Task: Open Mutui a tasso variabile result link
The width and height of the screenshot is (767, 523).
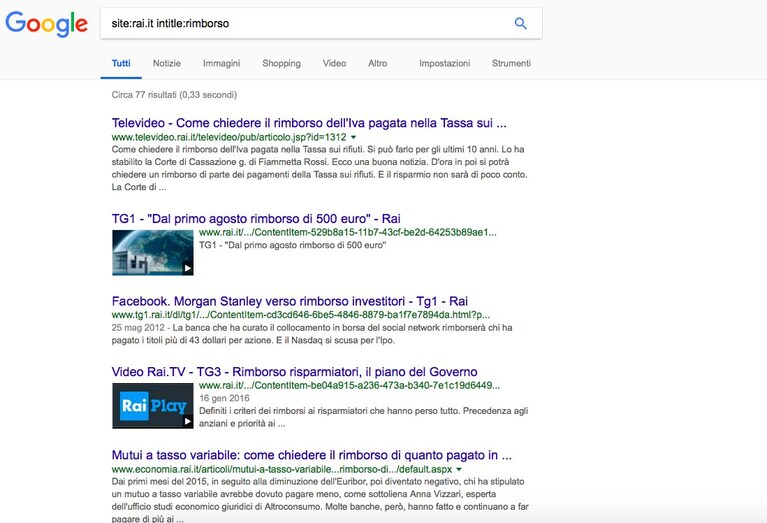Action: coord(312,455)
